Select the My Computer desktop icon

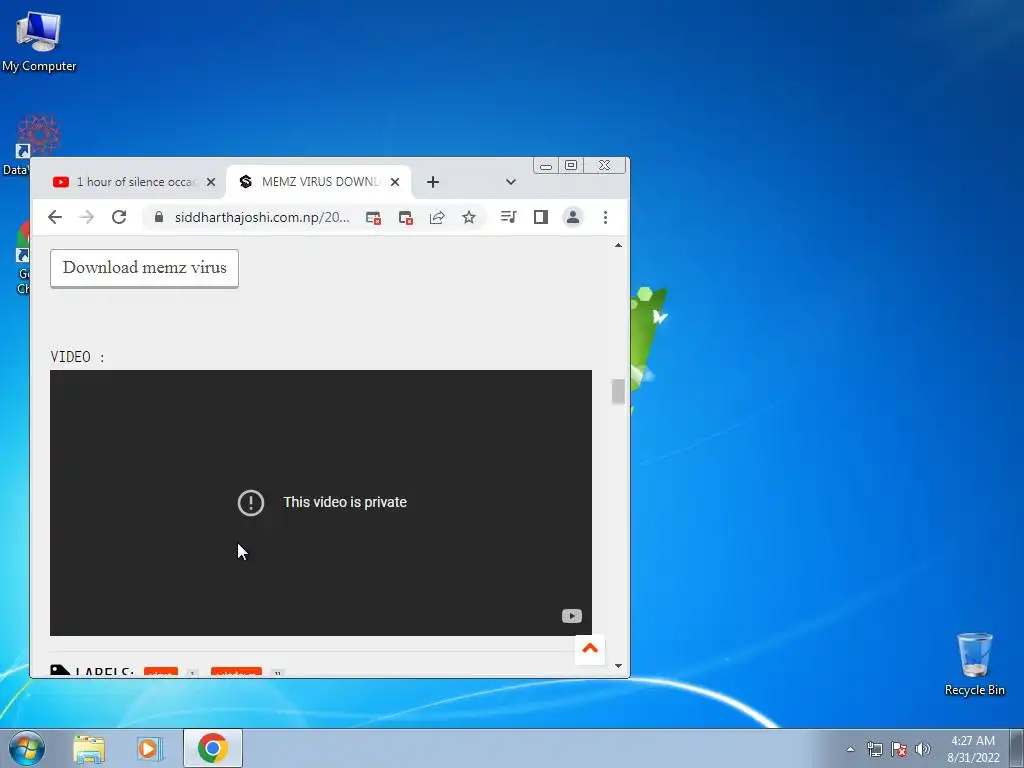pos(39,42)
